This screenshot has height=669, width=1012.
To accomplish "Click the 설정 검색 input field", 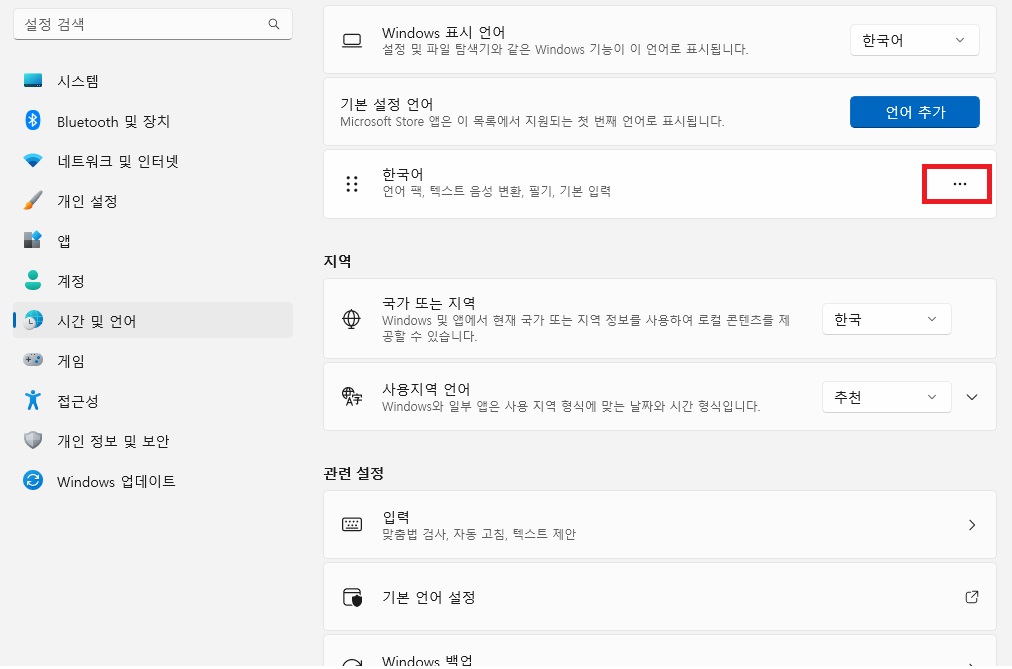I will coord(153,24).
